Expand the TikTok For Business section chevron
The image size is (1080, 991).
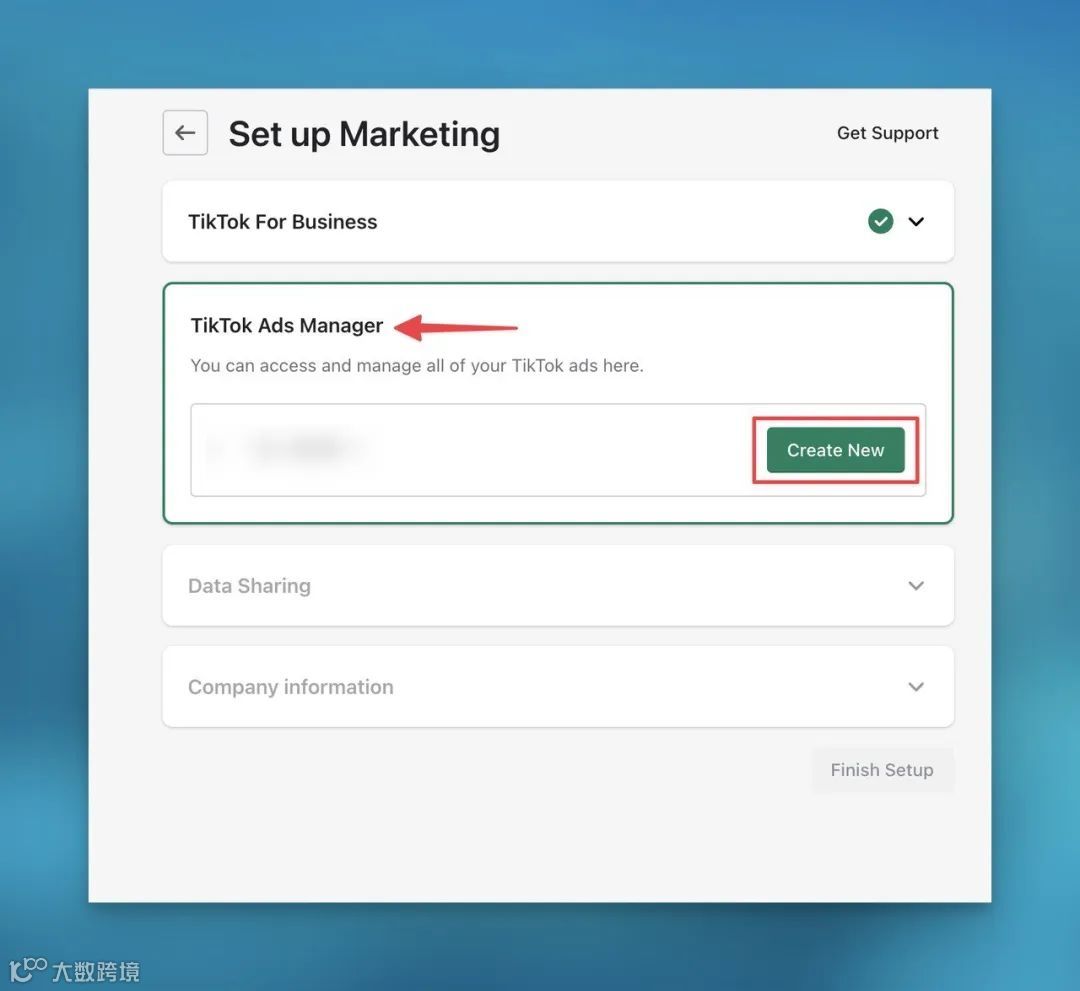[915, 221]
